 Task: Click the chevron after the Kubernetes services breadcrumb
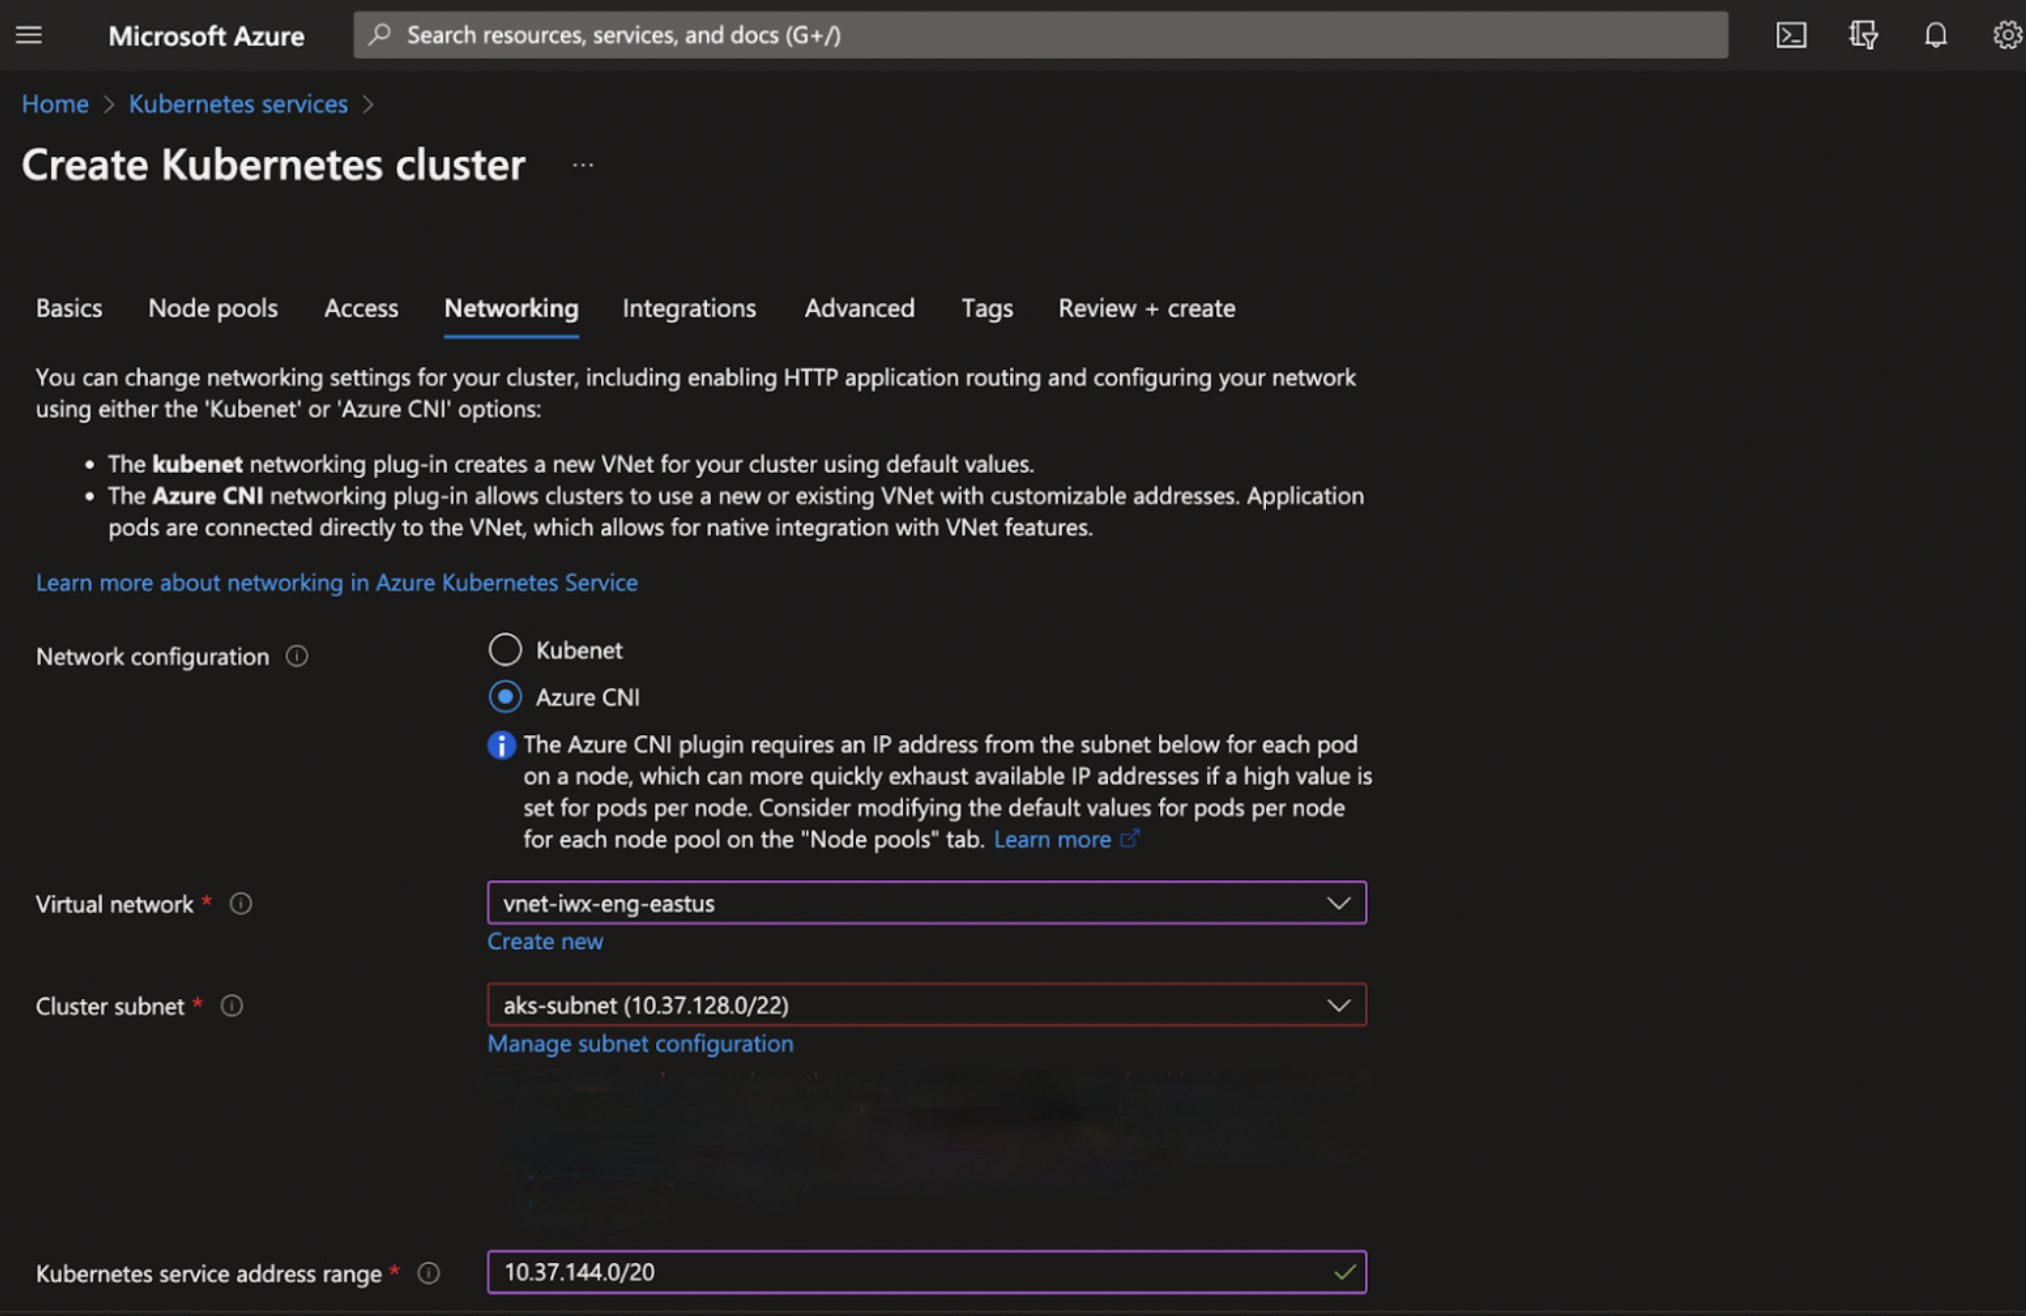click(368, 104)
